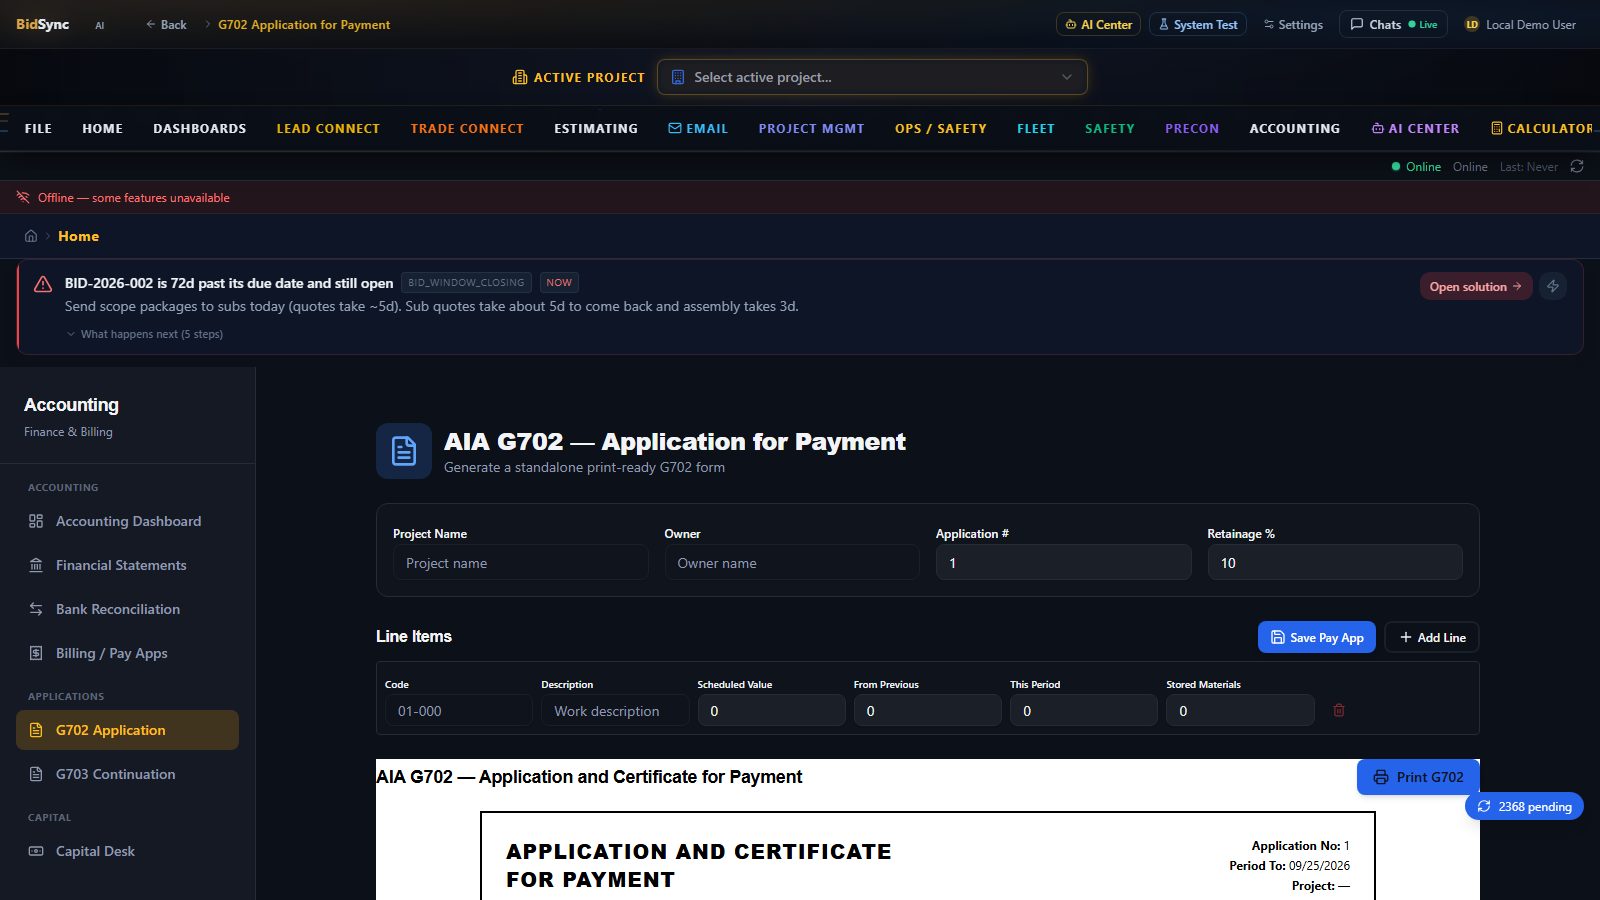Select G703 Continuation in sidebar
The height and width of the screenshot is (900, 1600).
click(127, 774)
